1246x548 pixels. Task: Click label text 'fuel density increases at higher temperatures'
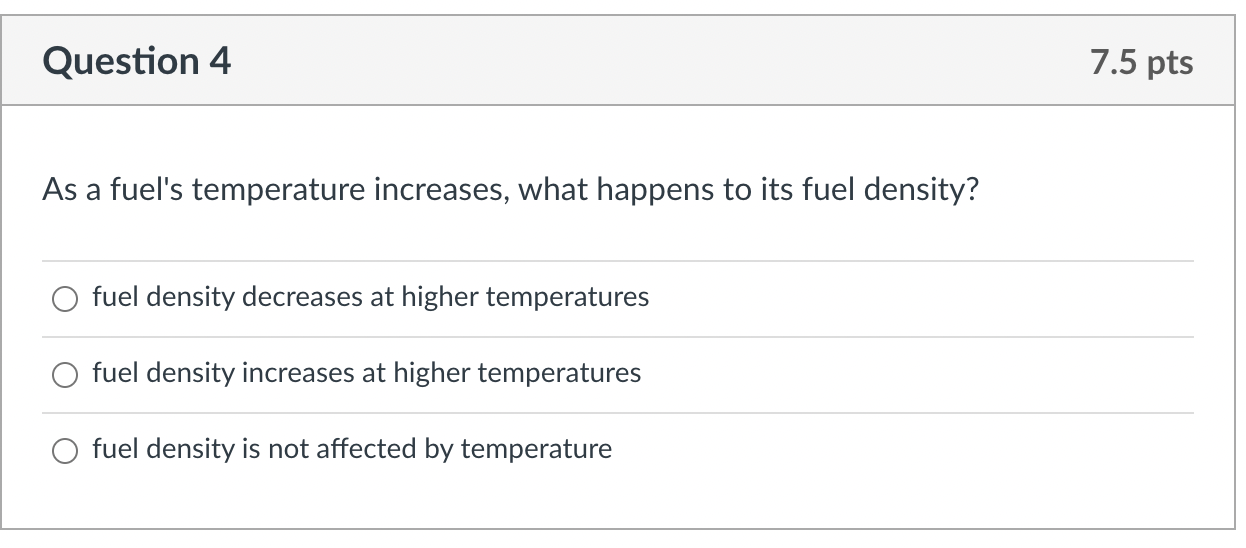[367, 373]
